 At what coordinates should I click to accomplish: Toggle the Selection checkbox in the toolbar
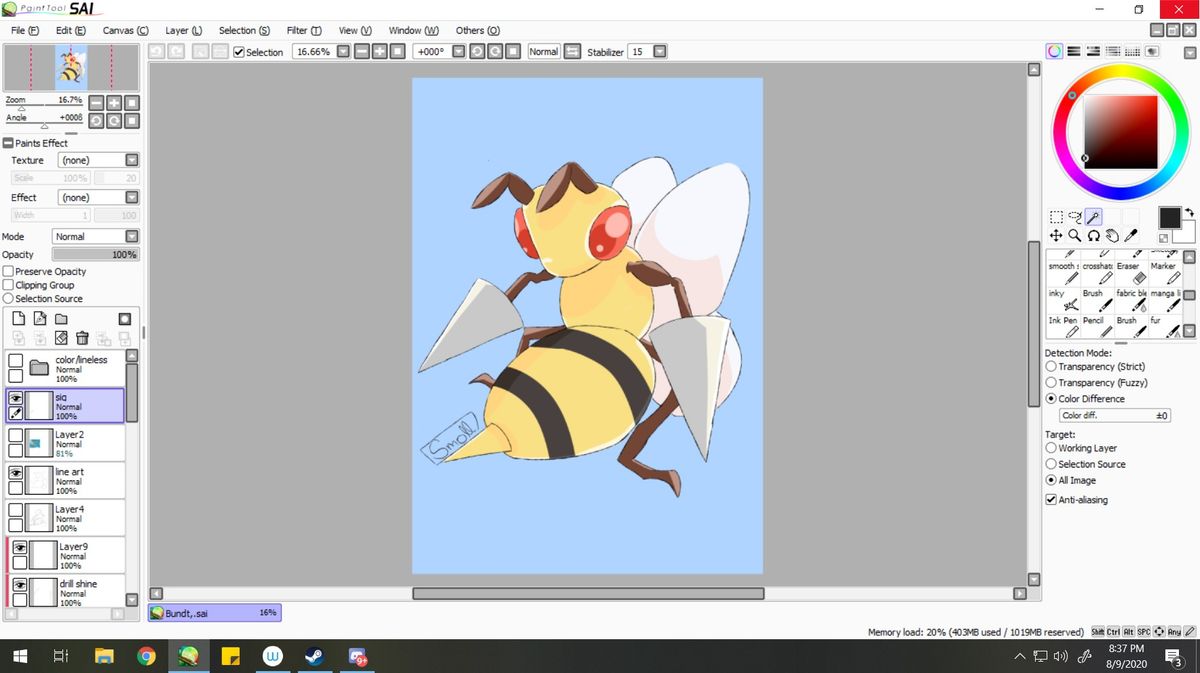pyautogui.click(x=239, y=52)
